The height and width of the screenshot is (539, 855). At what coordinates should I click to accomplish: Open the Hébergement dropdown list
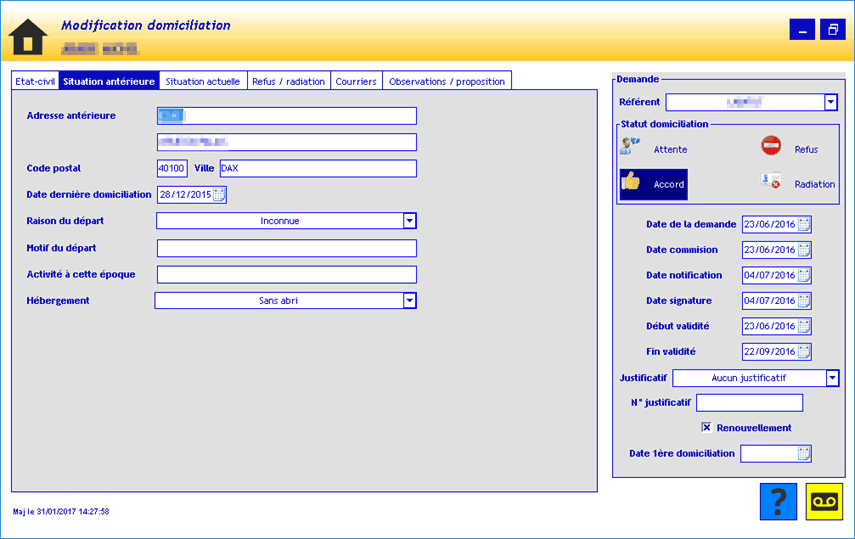[409, 300]
